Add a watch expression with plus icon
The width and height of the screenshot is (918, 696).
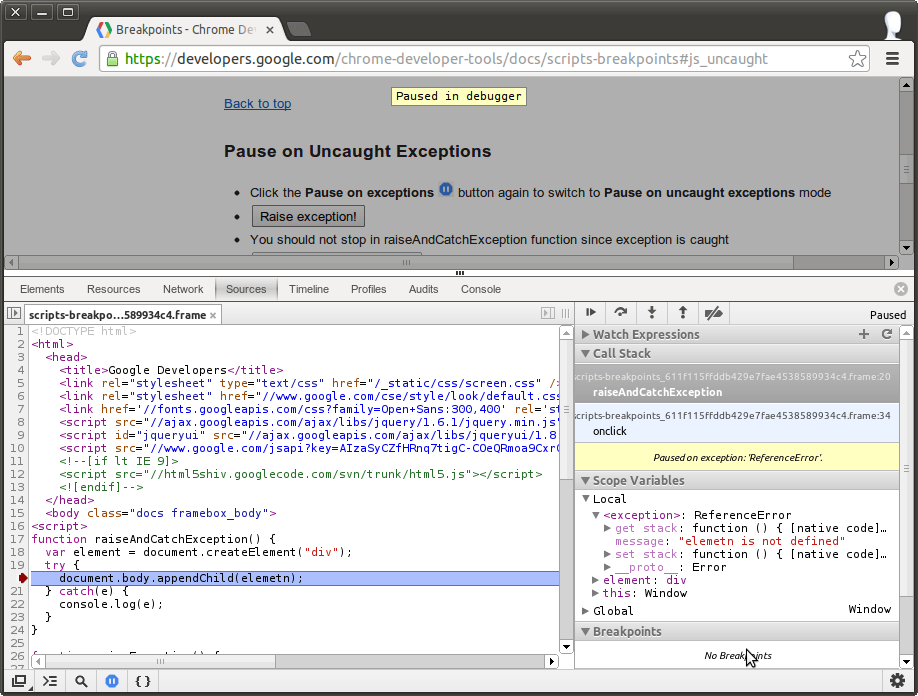[x=864, y=334]
